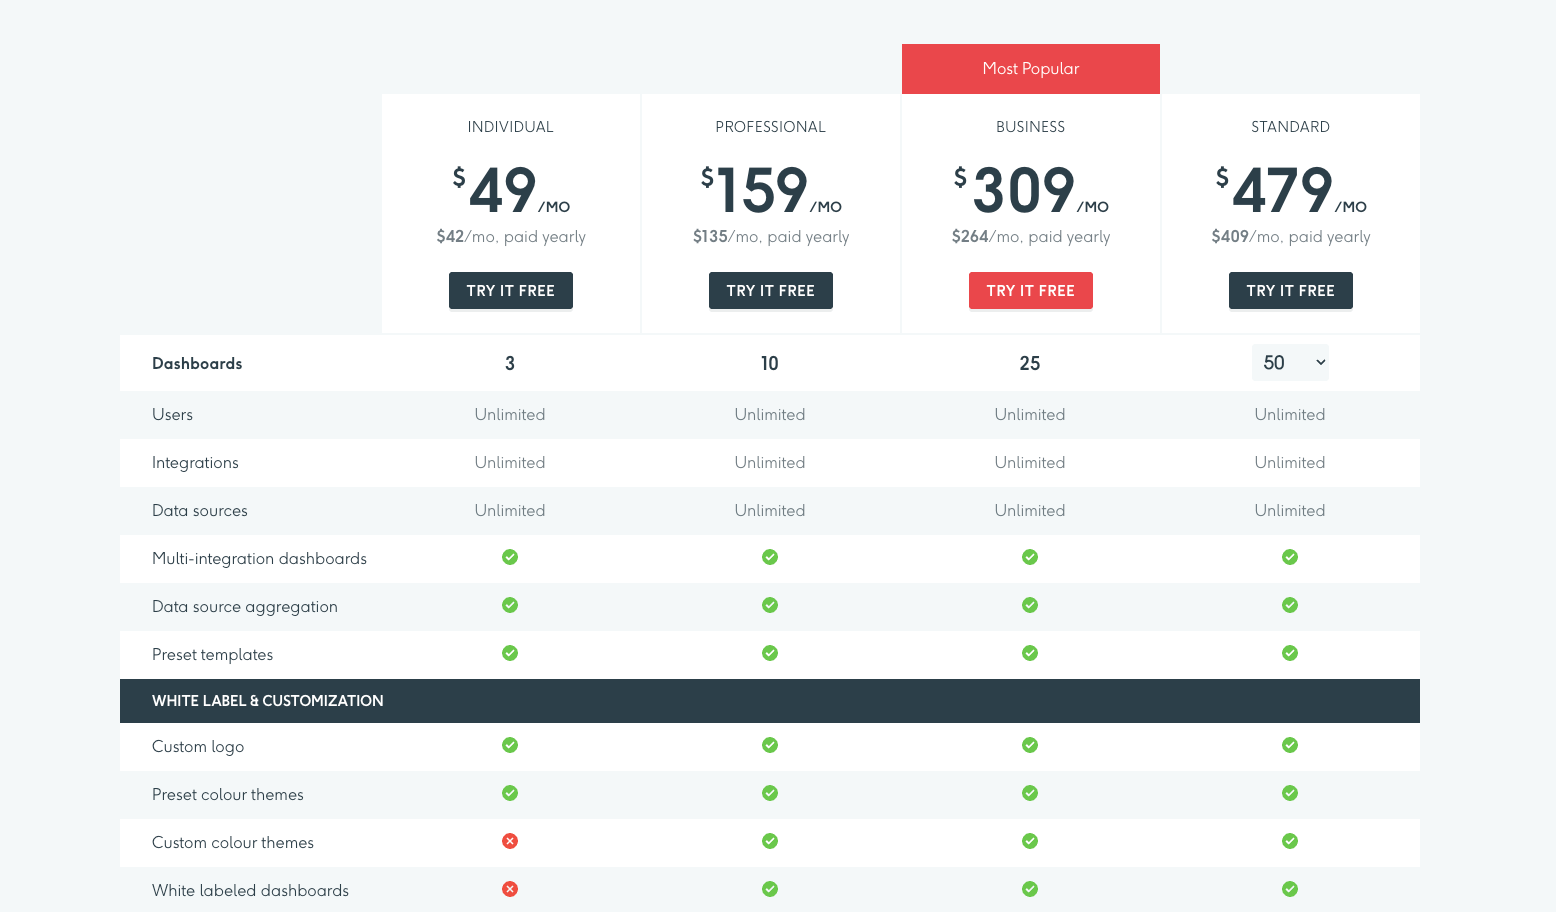Click Try It Free under the Professional plan
Viewport: 1556px width, 912px height.
[x=770, y=290]
